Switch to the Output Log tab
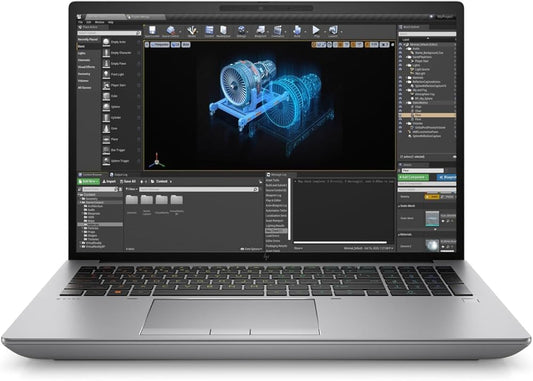This screenshot has height=381, width=533. (119, 175)
